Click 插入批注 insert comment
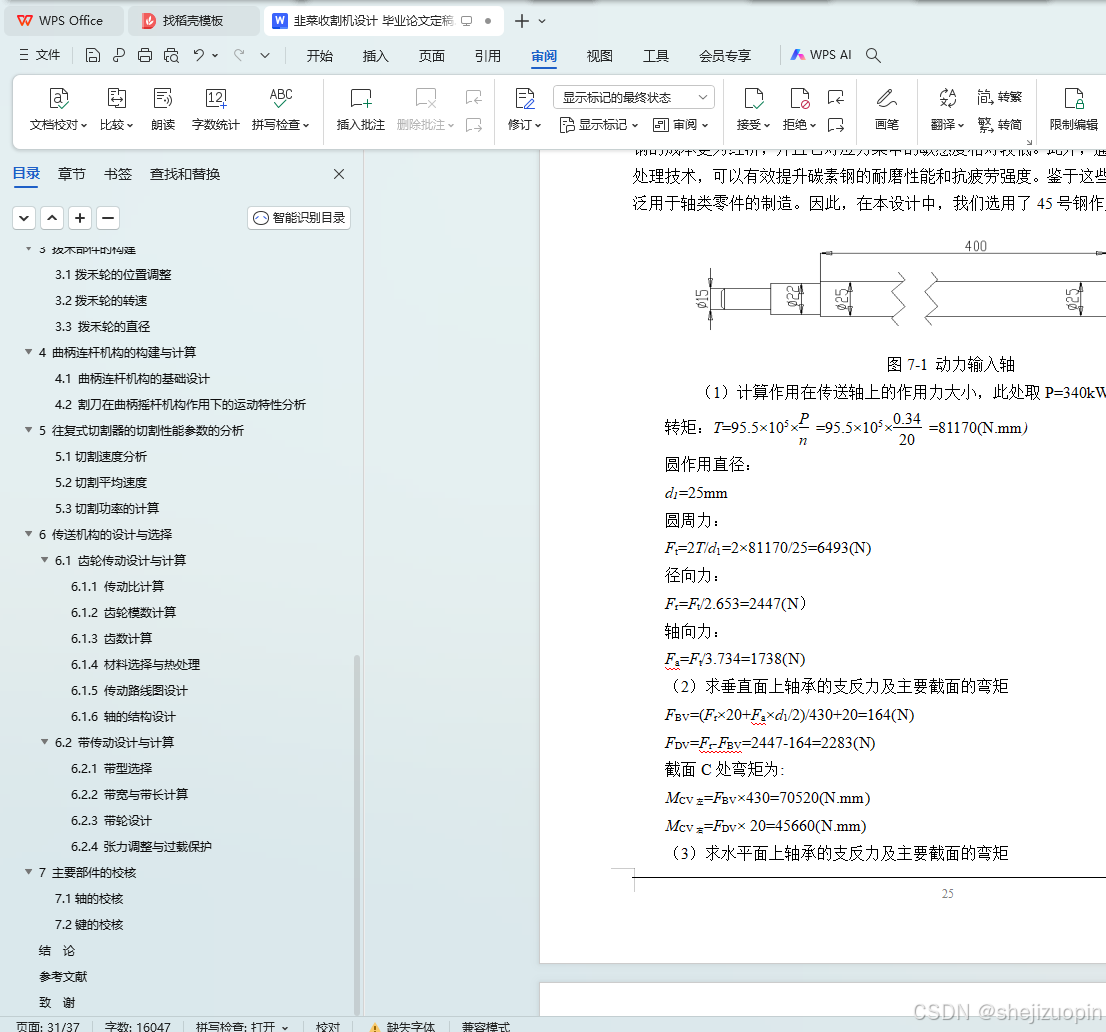The width and height of the screenshot is (1106, 1032). (x=360, y=109)
